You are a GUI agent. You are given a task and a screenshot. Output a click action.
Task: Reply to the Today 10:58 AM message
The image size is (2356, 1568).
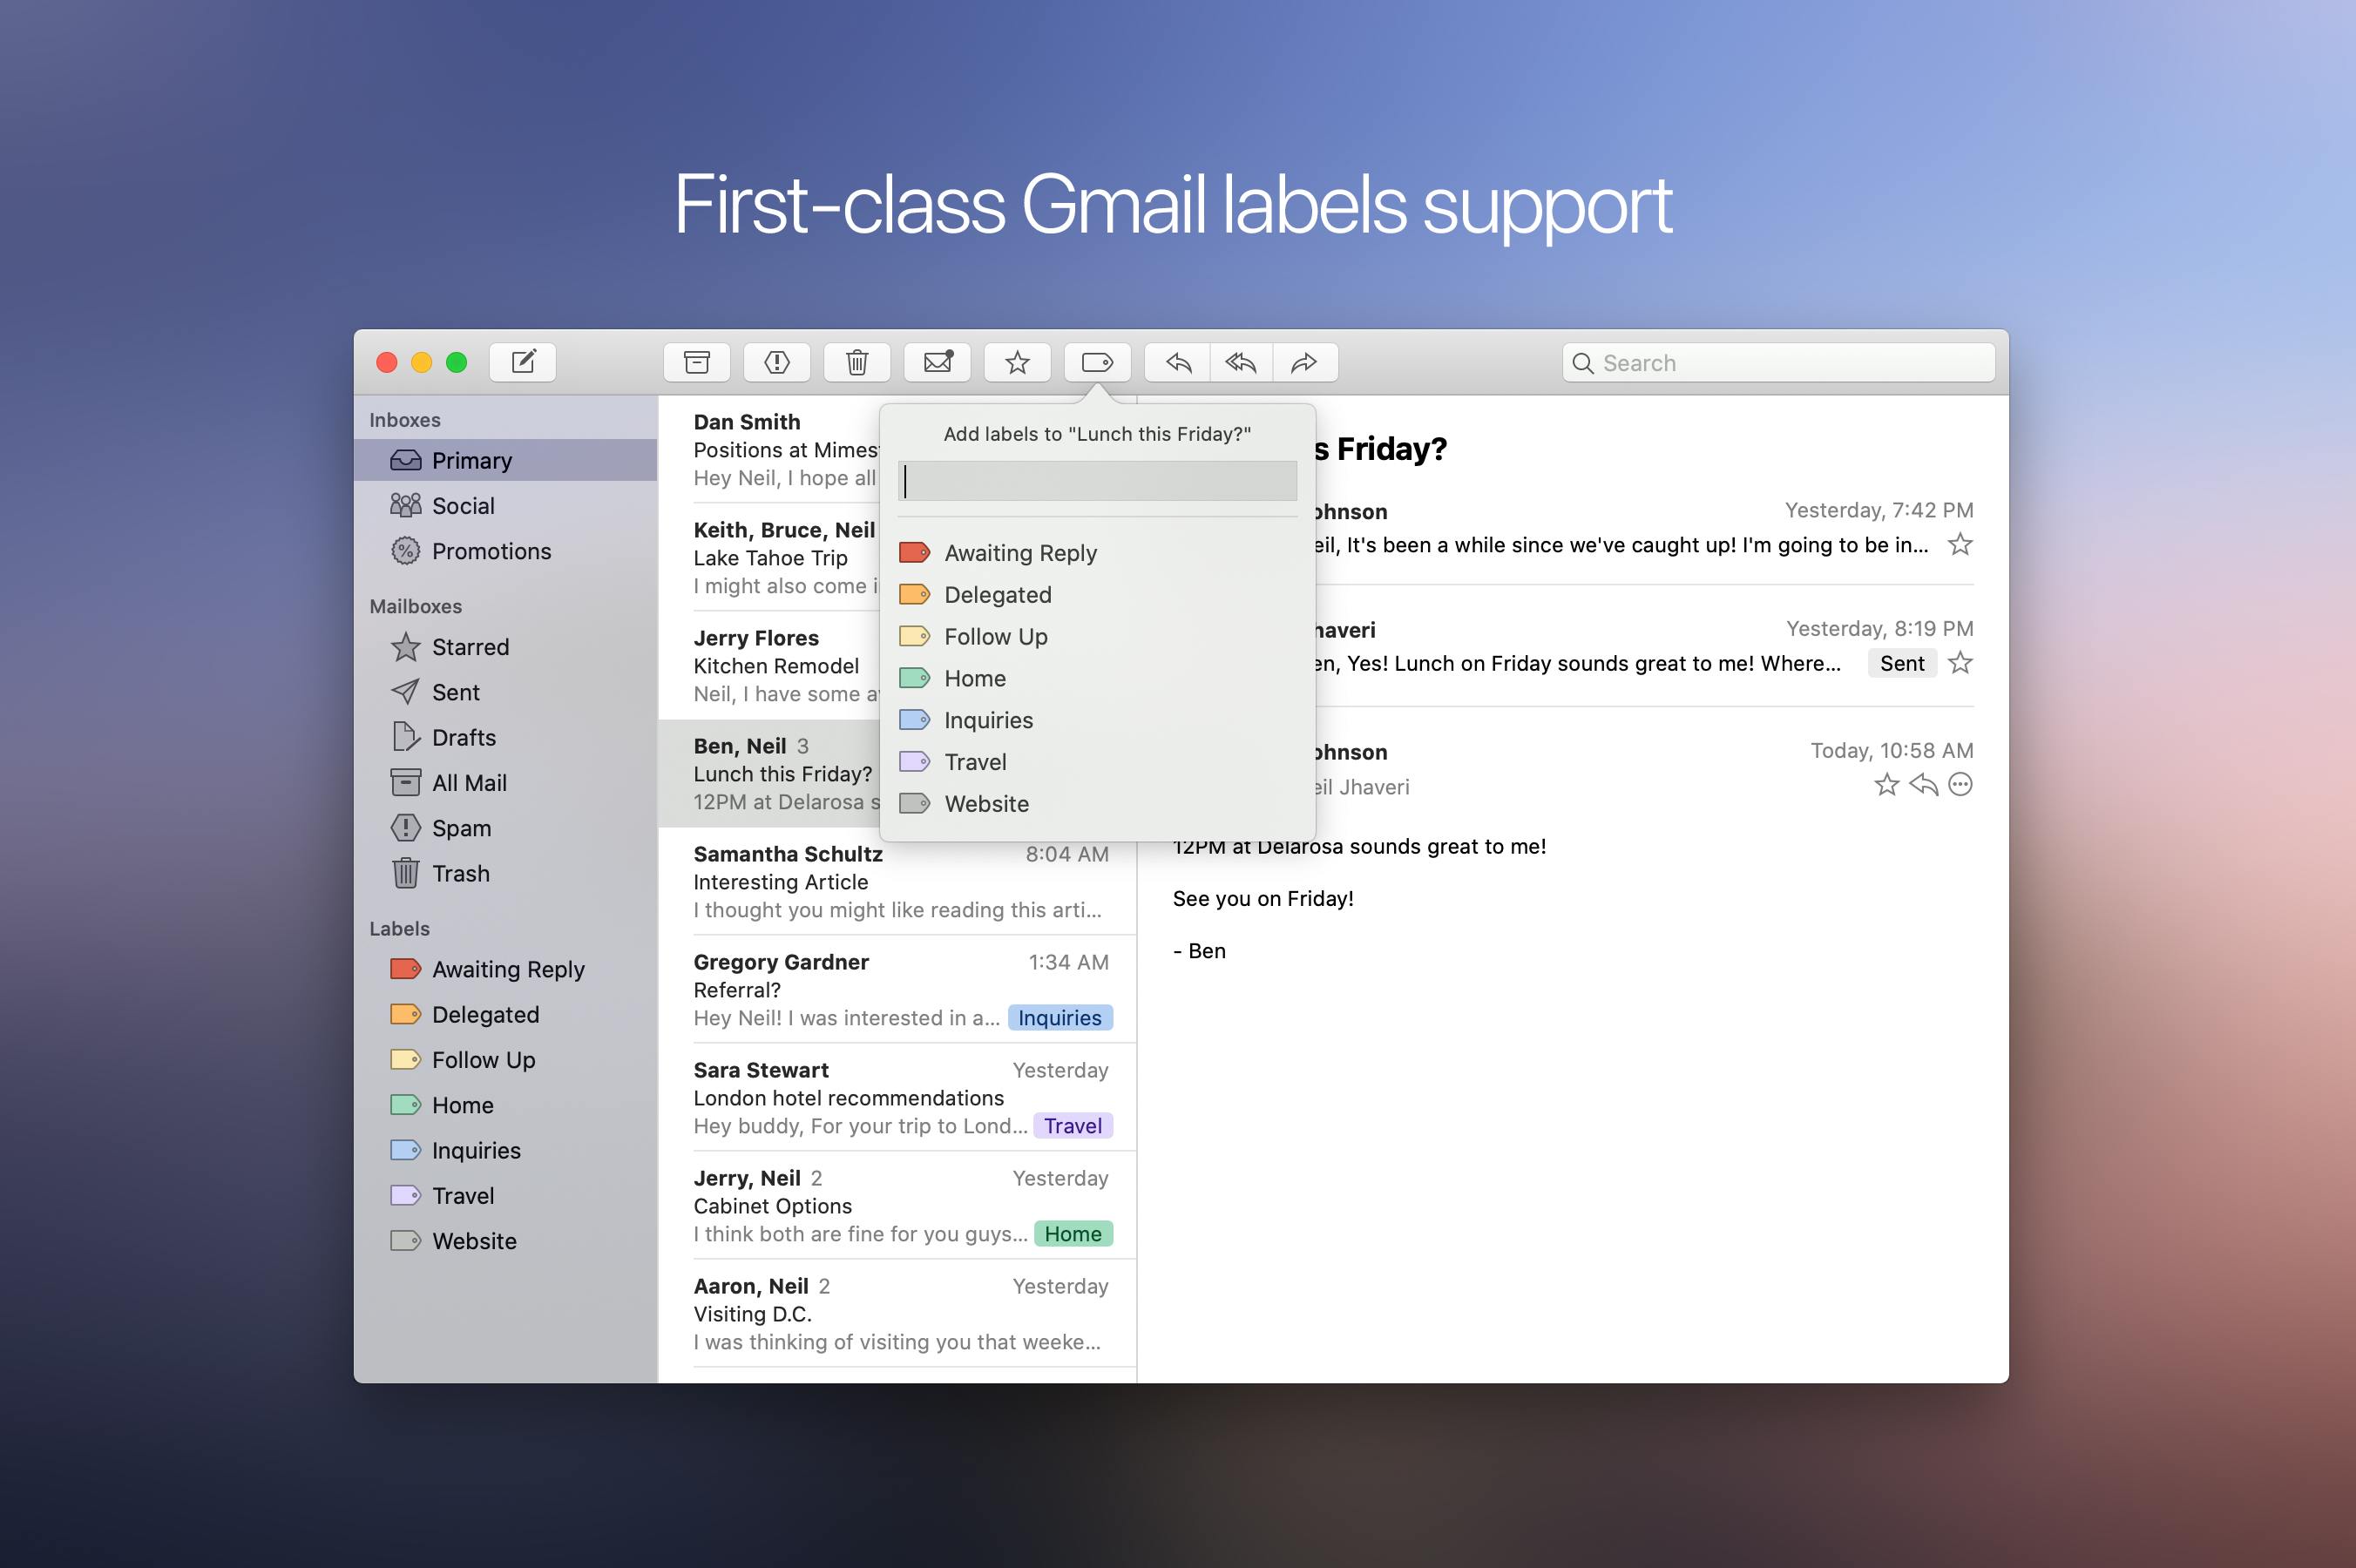pyautogui.click(x=1923, y=785)
